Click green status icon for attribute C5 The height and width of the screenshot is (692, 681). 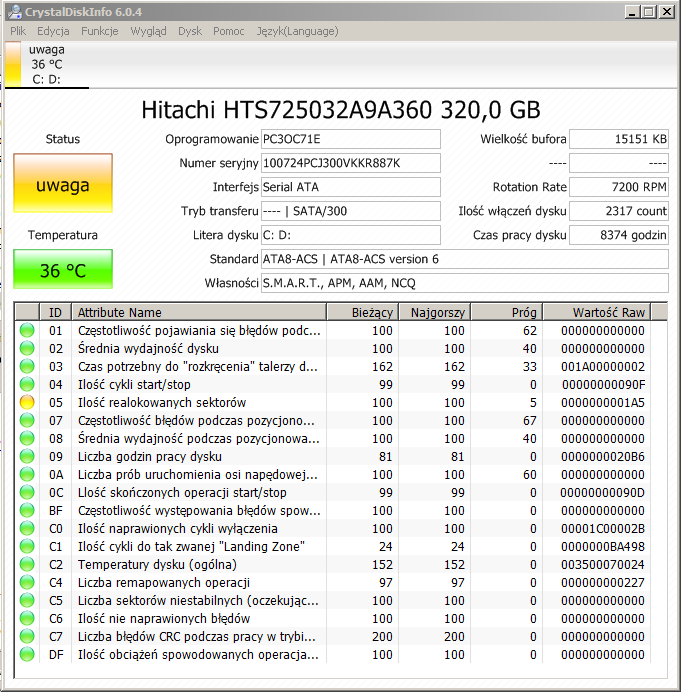(27, 600)
